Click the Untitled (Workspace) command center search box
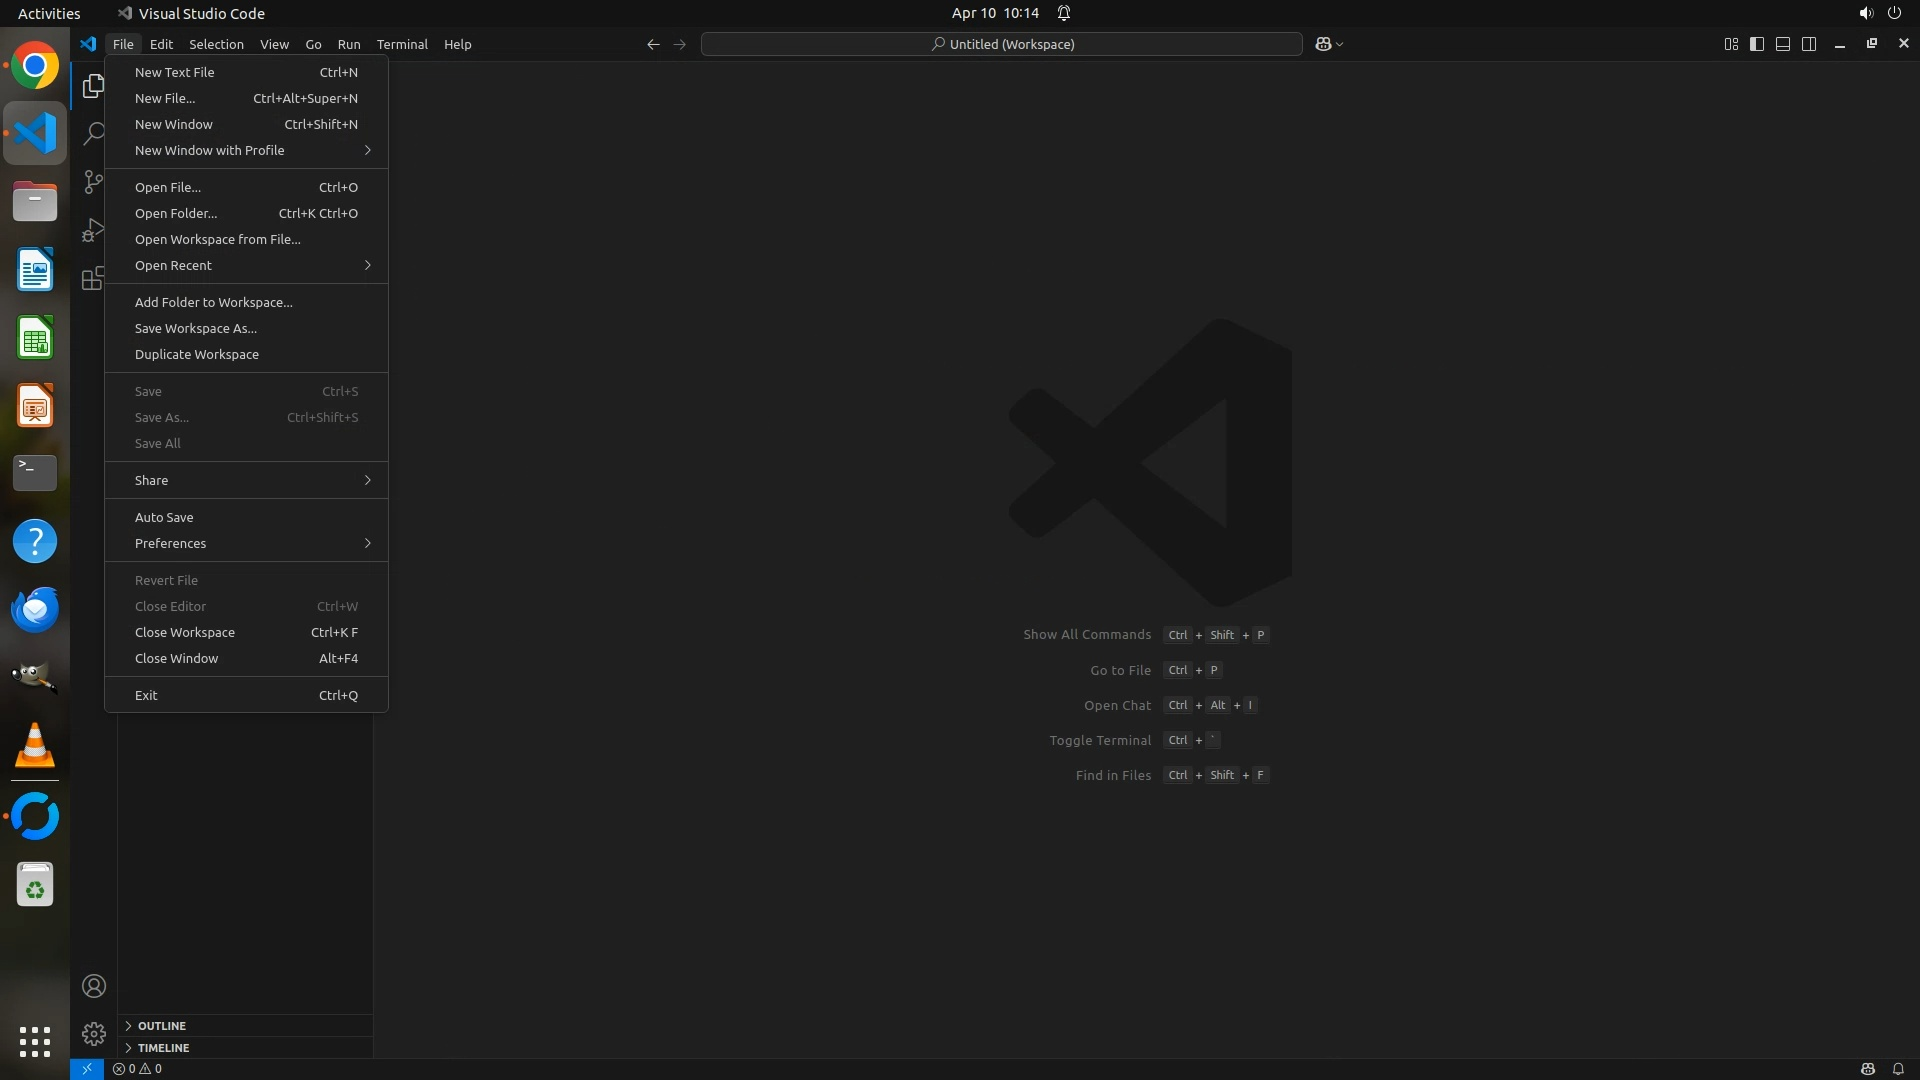This screenshot has width=1920, height=1080. (x=1002, y=44)
